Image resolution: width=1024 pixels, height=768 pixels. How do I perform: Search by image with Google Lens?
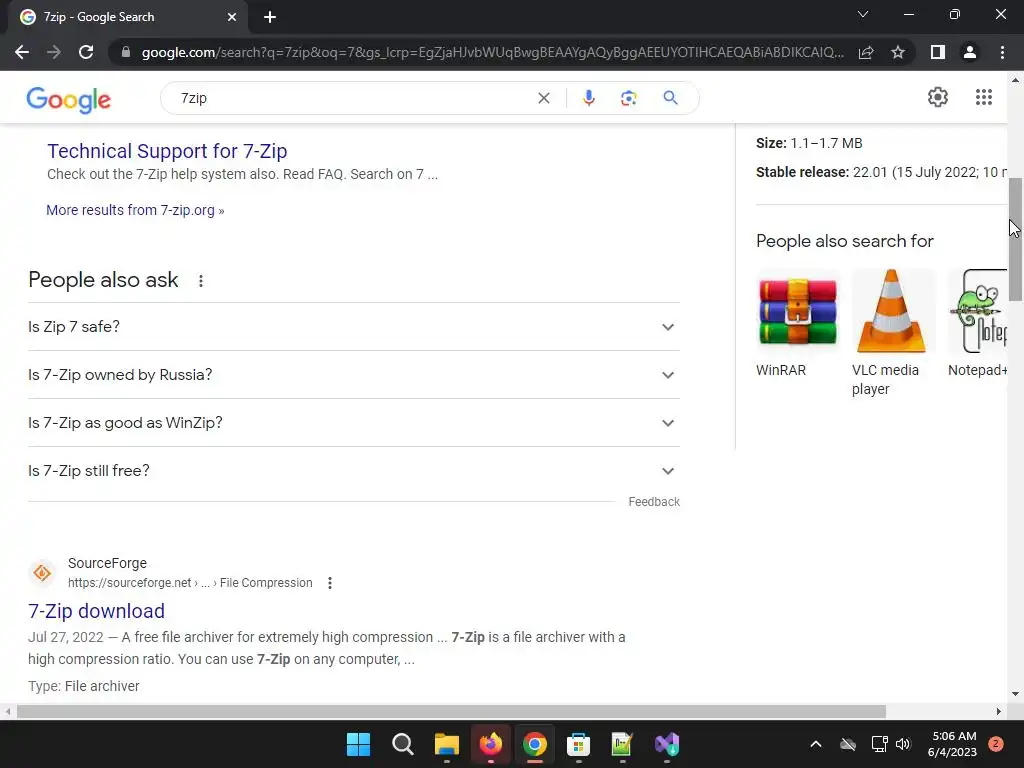tap(628, 98)
